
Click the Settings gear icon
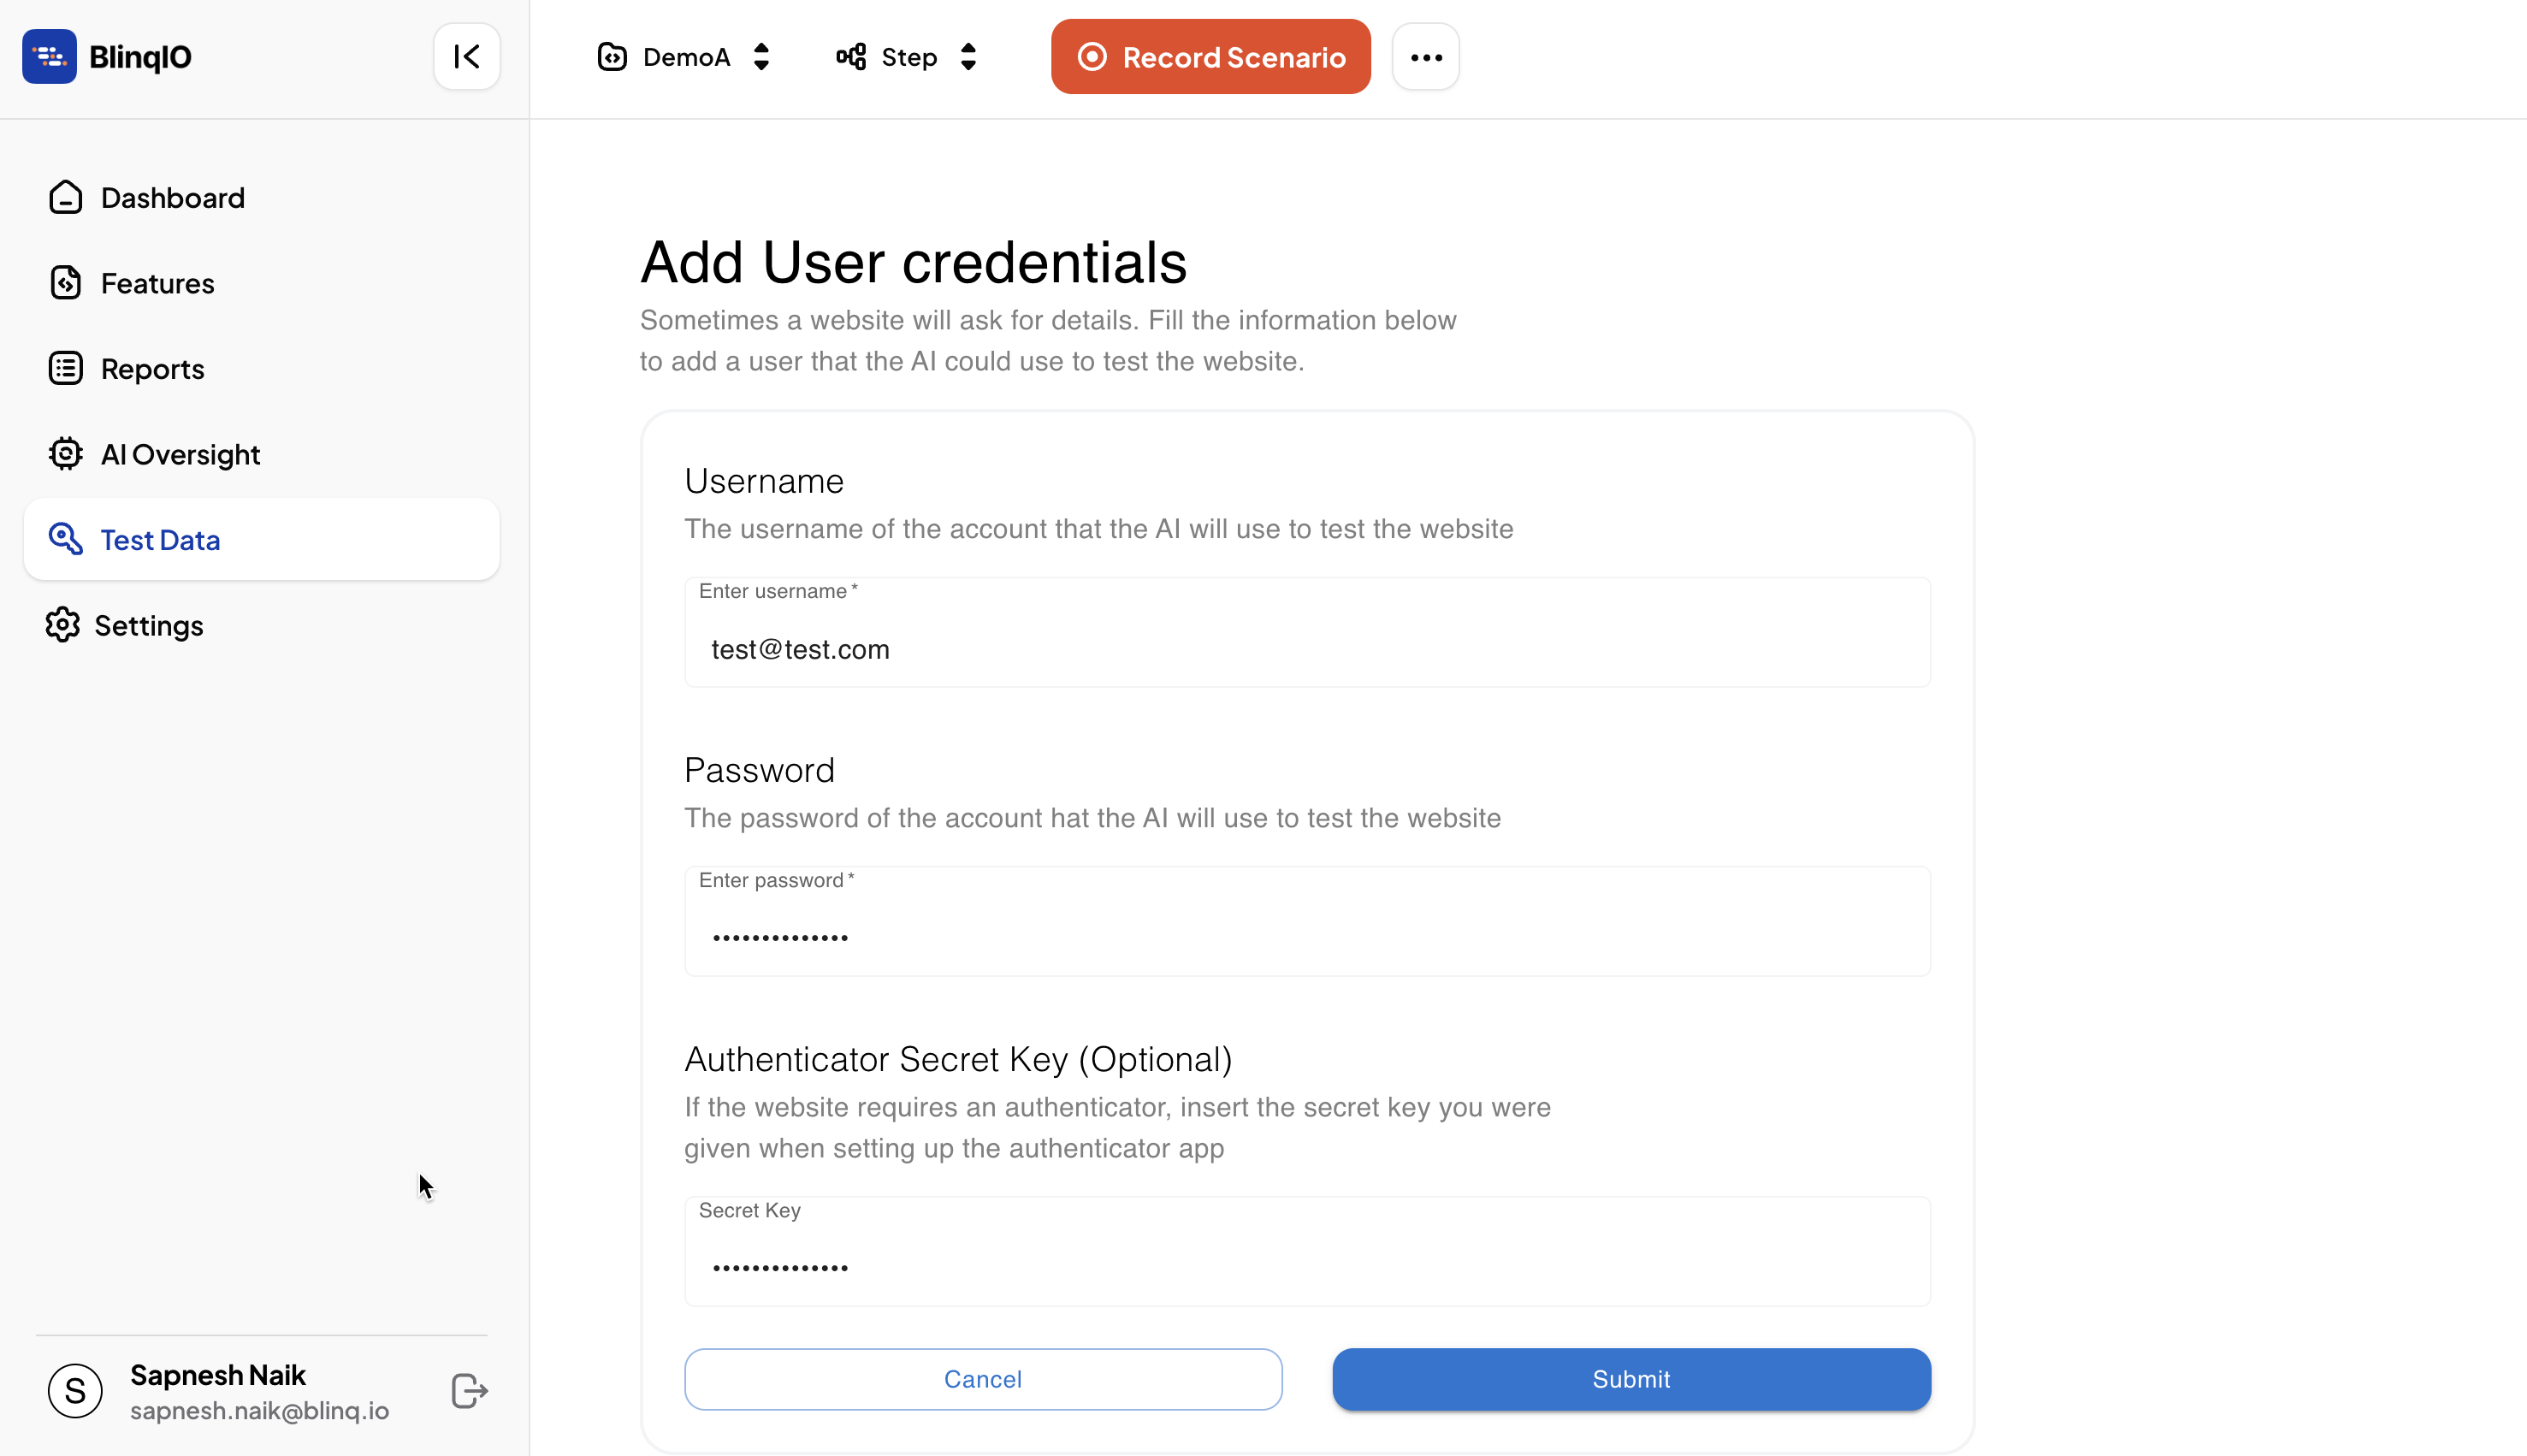pyautogui.click(x=63, y=625)
